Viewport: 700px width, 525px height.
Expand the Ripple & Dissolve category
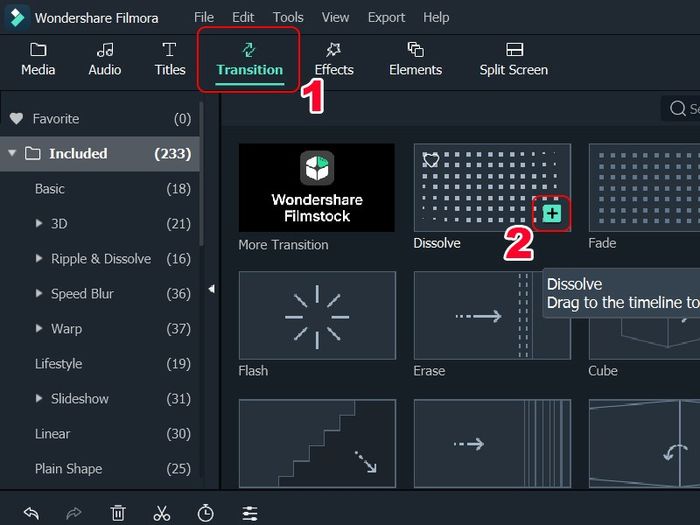coord(39,258)
